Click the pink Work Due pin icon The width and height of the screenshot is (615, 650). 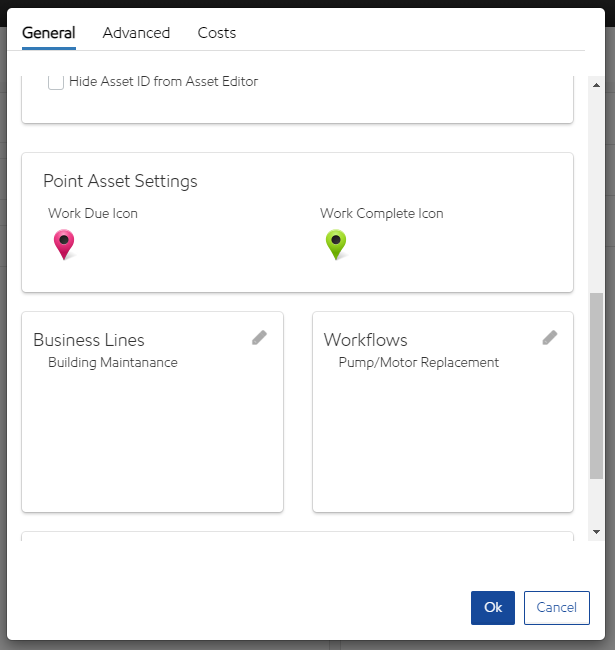[64, 244]
